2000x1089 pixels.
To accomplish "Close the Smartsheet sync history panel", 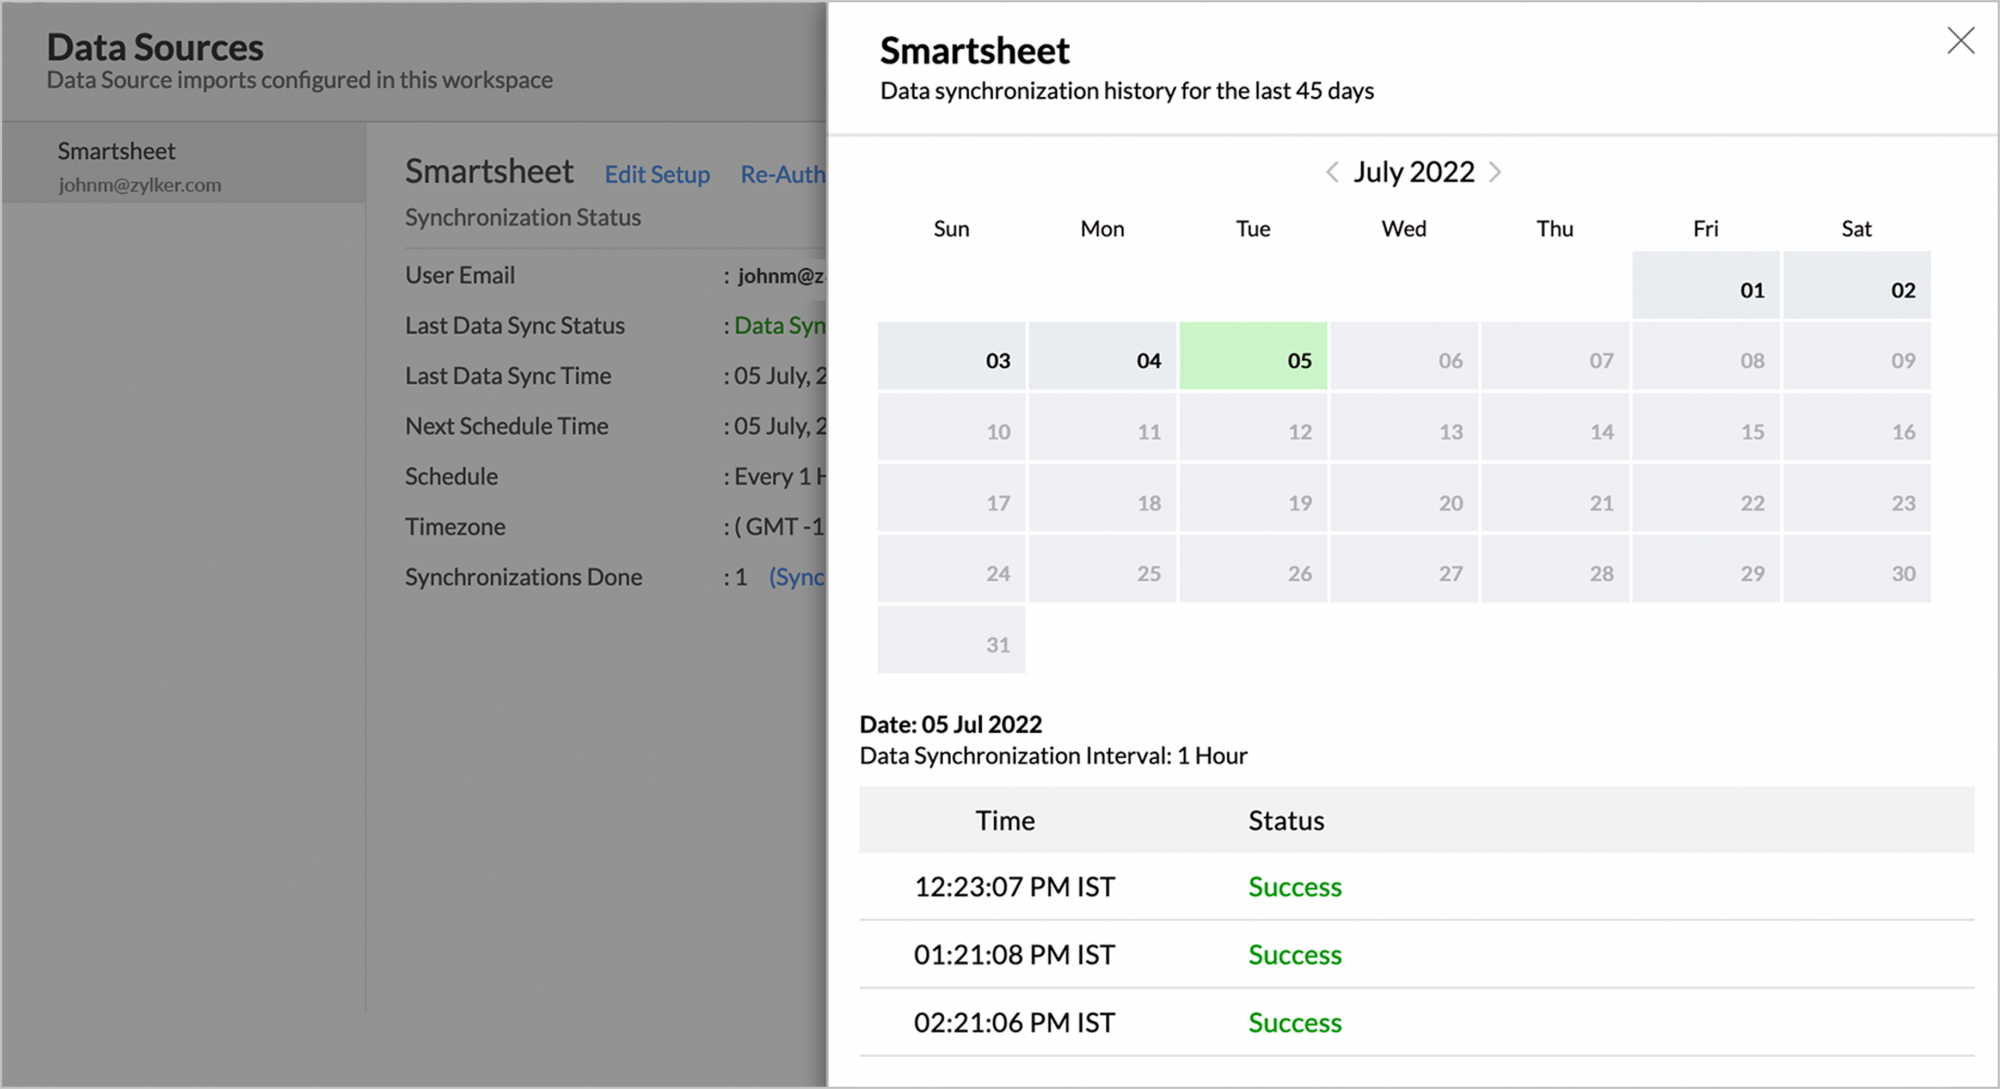I will [x=1959, y=41].
